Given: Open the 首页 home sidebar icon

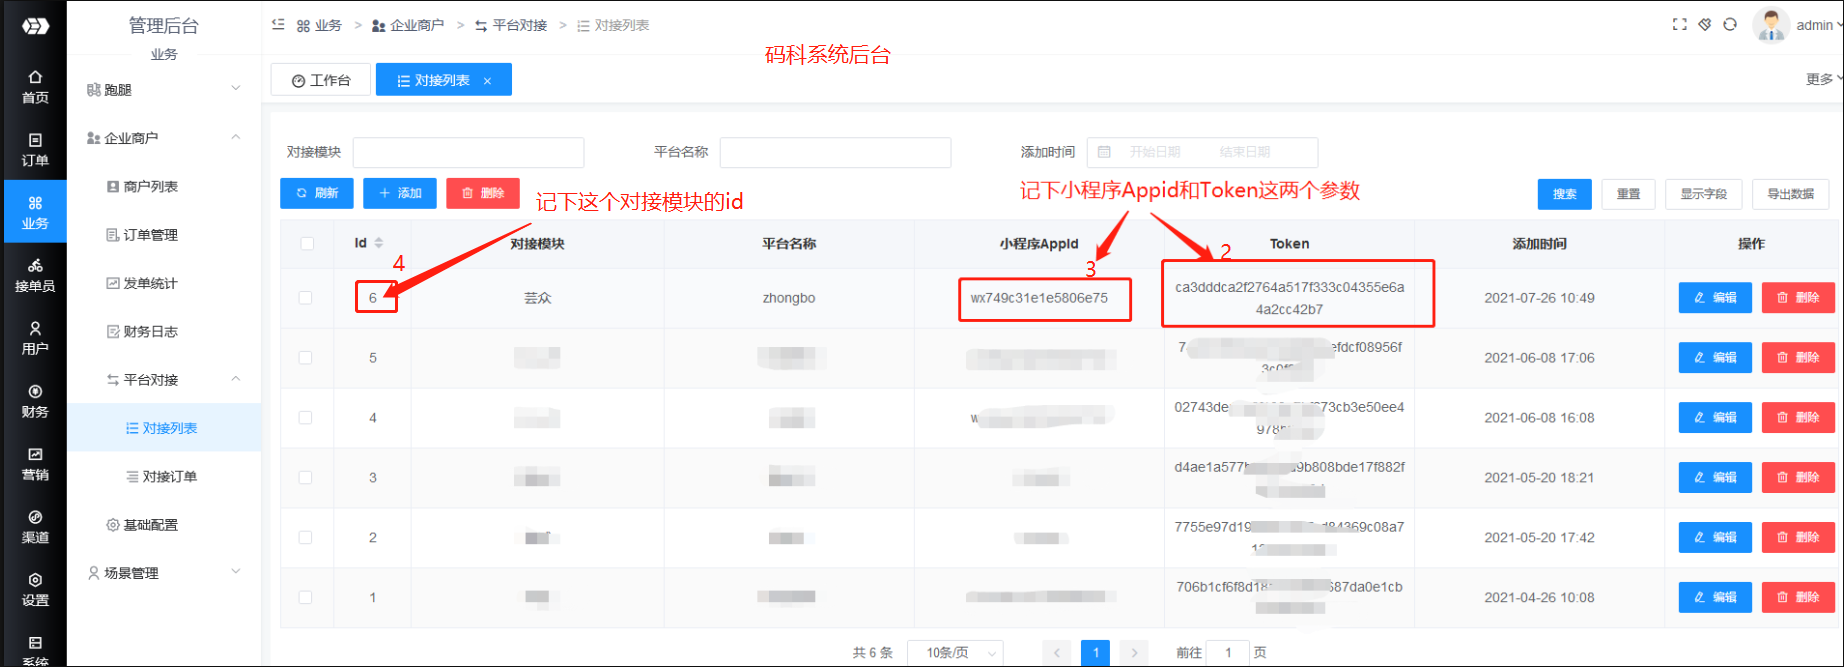Looking at the screenshot, I should pos(35,87).
